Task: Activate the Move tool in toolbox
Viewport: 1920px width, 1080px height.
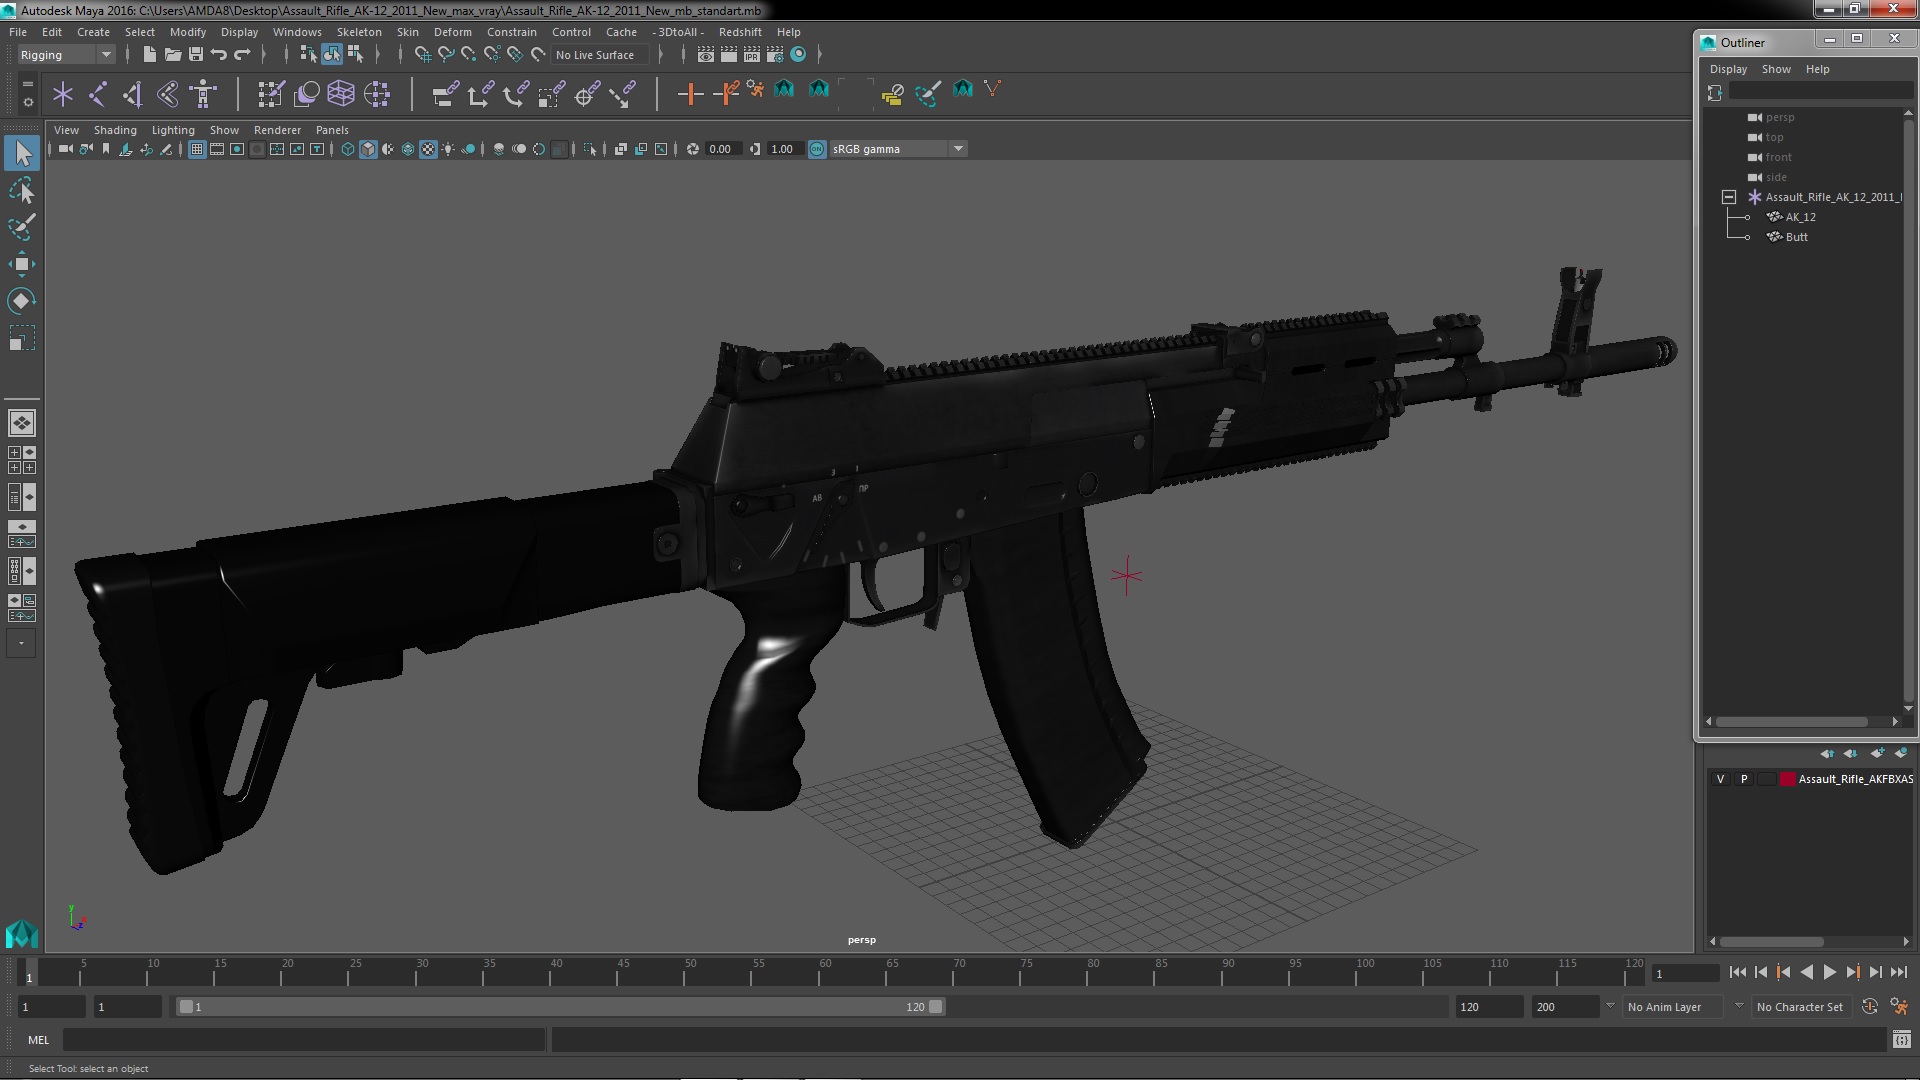Action: tap(22, 264)
